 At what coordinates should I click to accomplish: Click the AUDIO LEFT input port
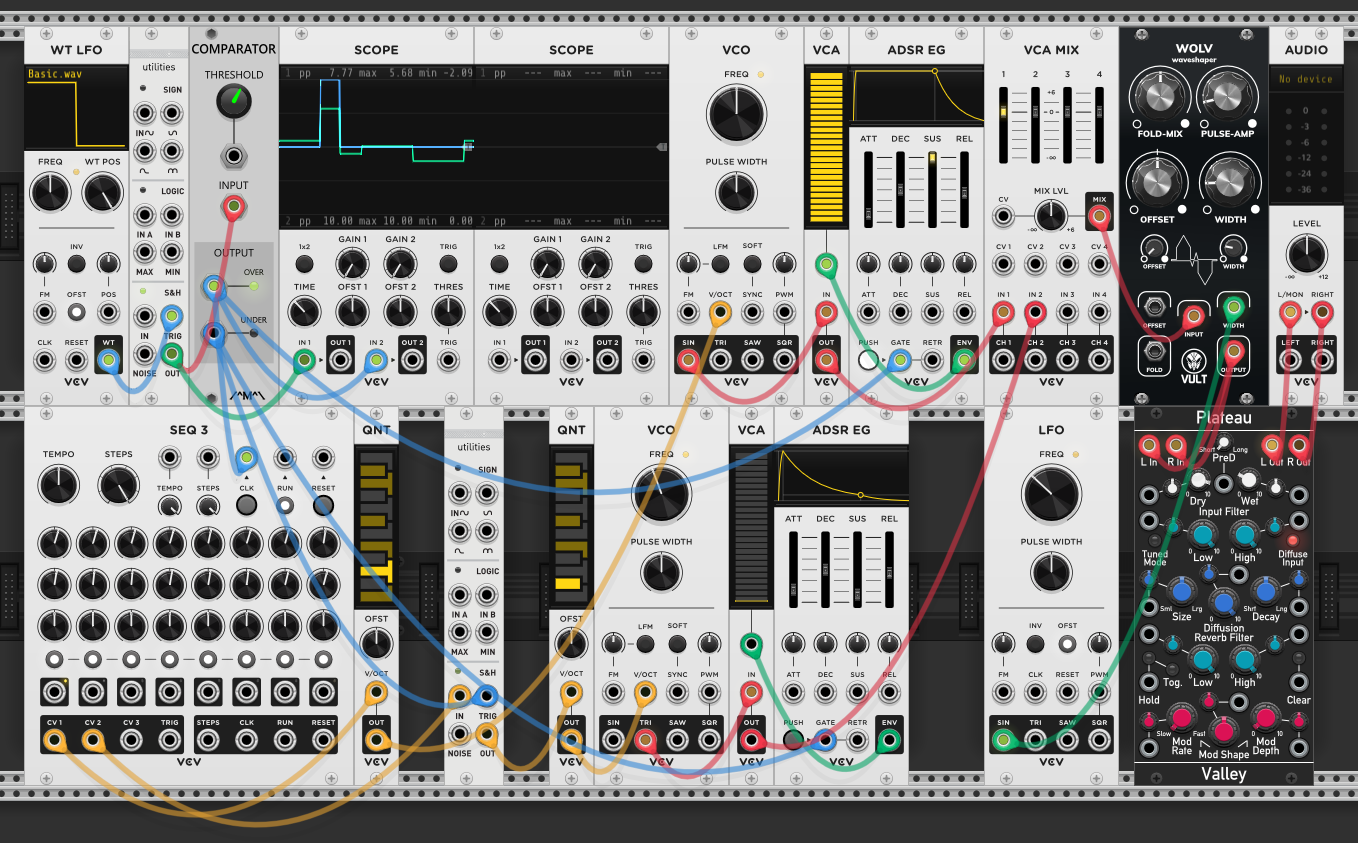coord(1292,313)
